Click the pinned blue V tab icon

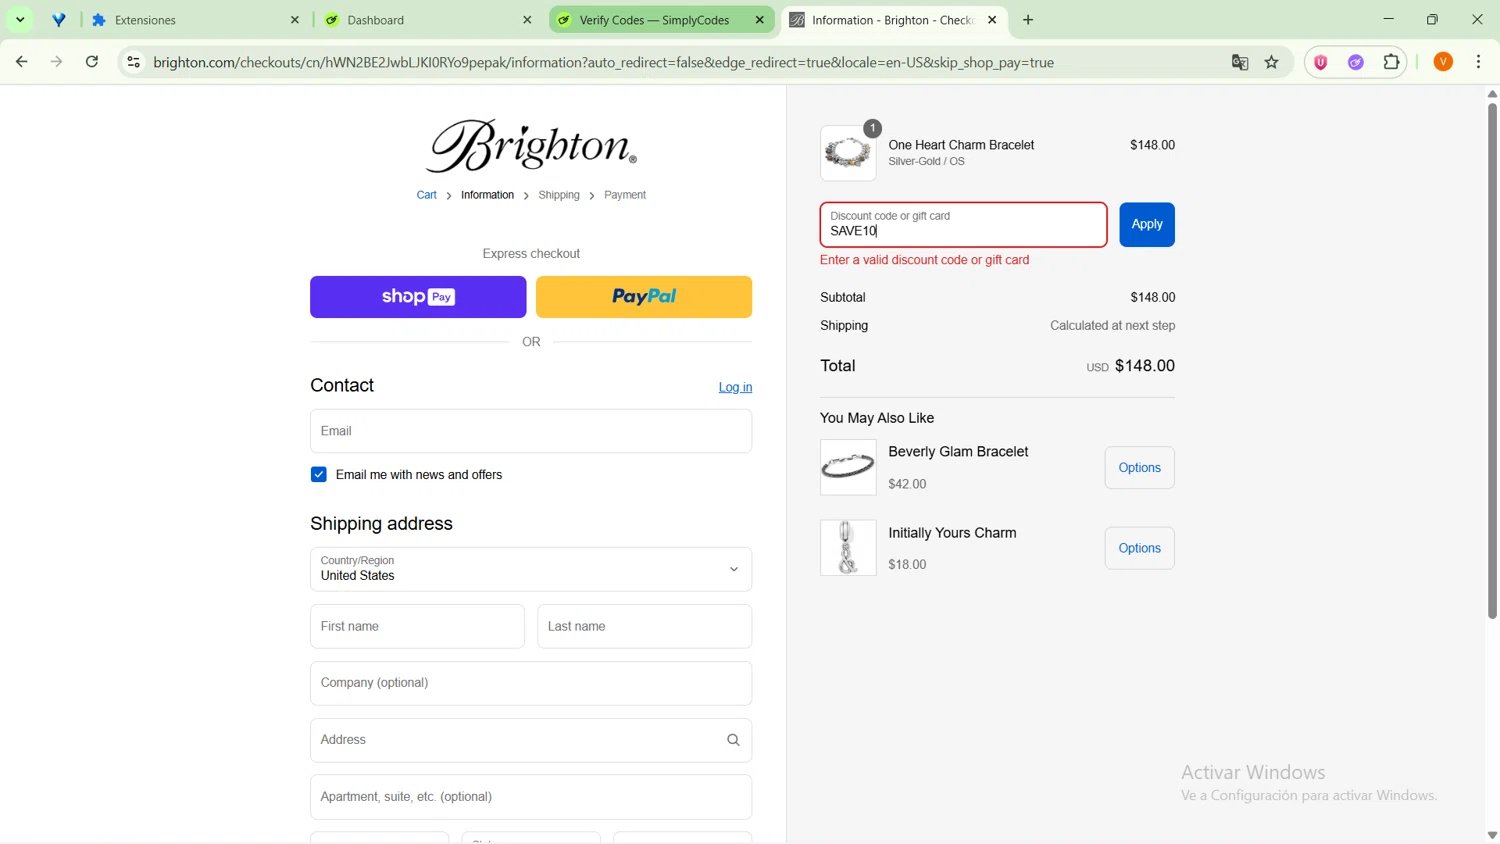coord(59,20)
